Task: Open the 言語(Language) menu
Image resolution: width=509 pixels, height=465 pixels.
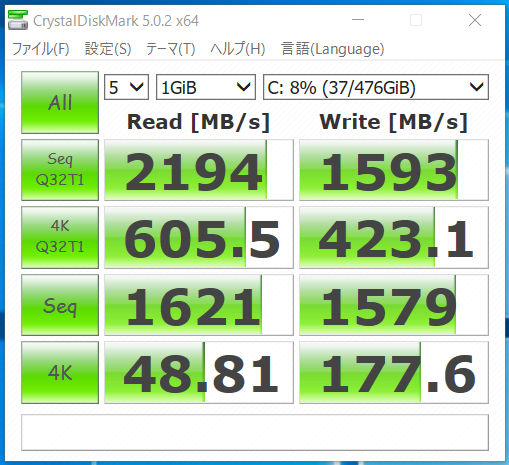Action: coord(333,49)
